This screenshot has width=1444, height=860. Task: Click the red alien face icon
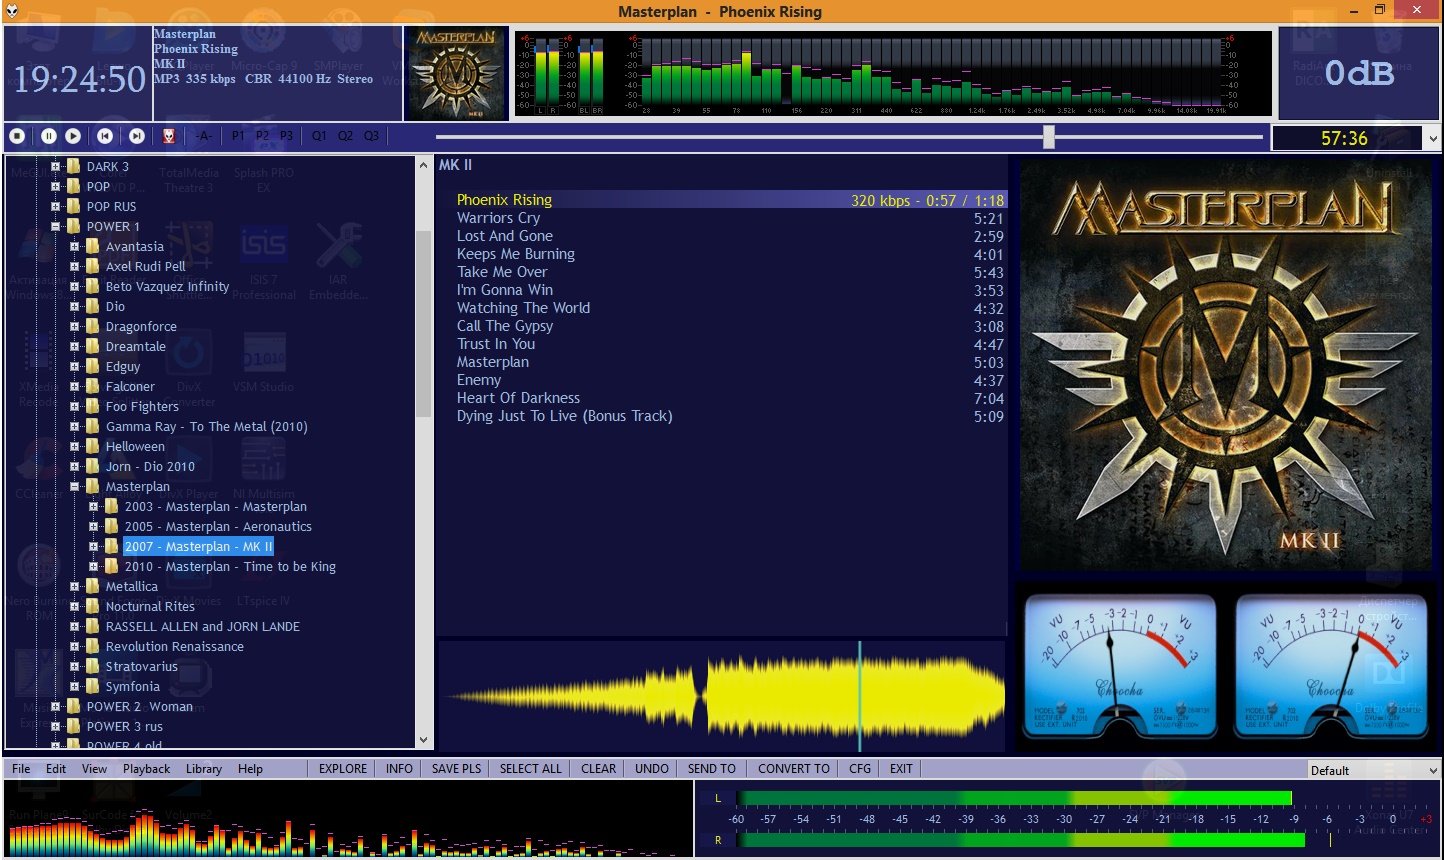coord(169,136)
